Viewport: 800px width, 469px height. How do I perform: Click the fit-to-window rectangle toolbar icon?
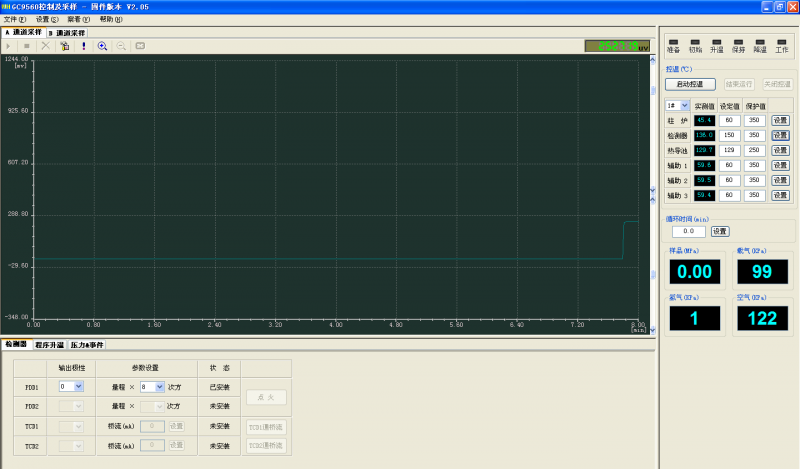coord(140,46)
